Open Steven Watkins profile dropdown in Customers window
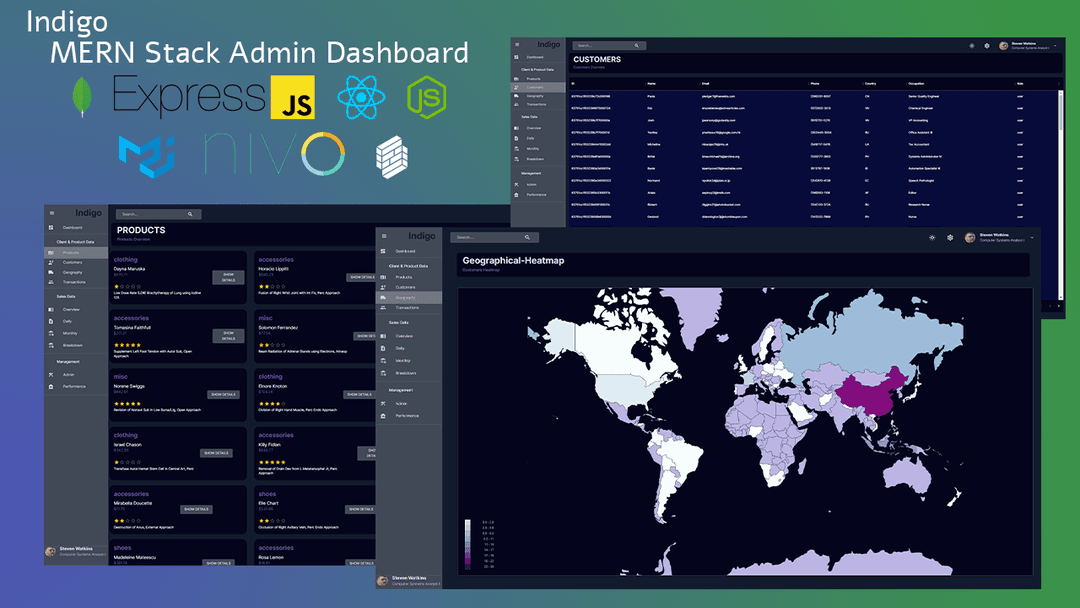Screen dimensions: 1080x608 pyautogui.click(x=1055, y=46)
